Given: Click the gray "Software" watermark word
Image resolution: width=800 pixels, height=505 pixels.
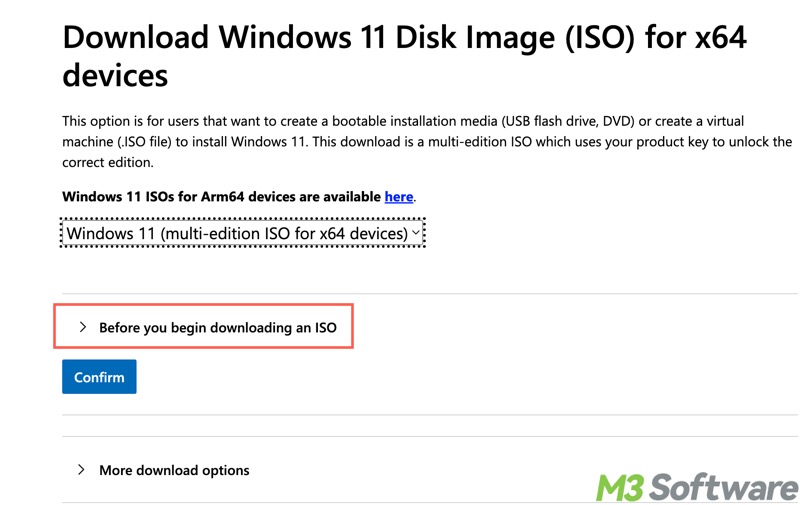Looking at the screenshot, I should point(724,487).
